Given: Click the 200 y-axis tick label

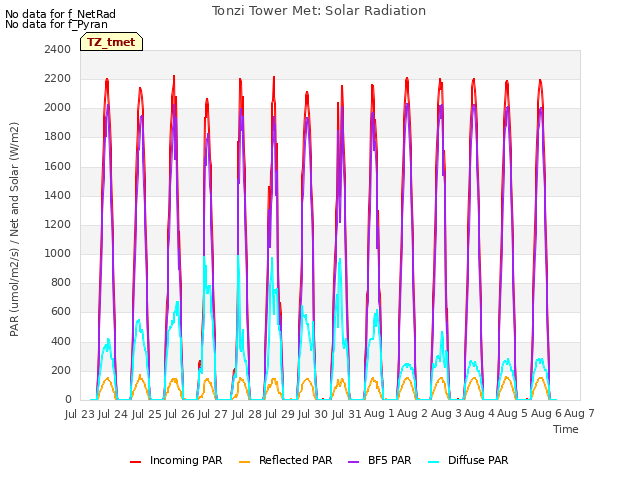Looking at the screenshot, I should [x=61, y=371].
